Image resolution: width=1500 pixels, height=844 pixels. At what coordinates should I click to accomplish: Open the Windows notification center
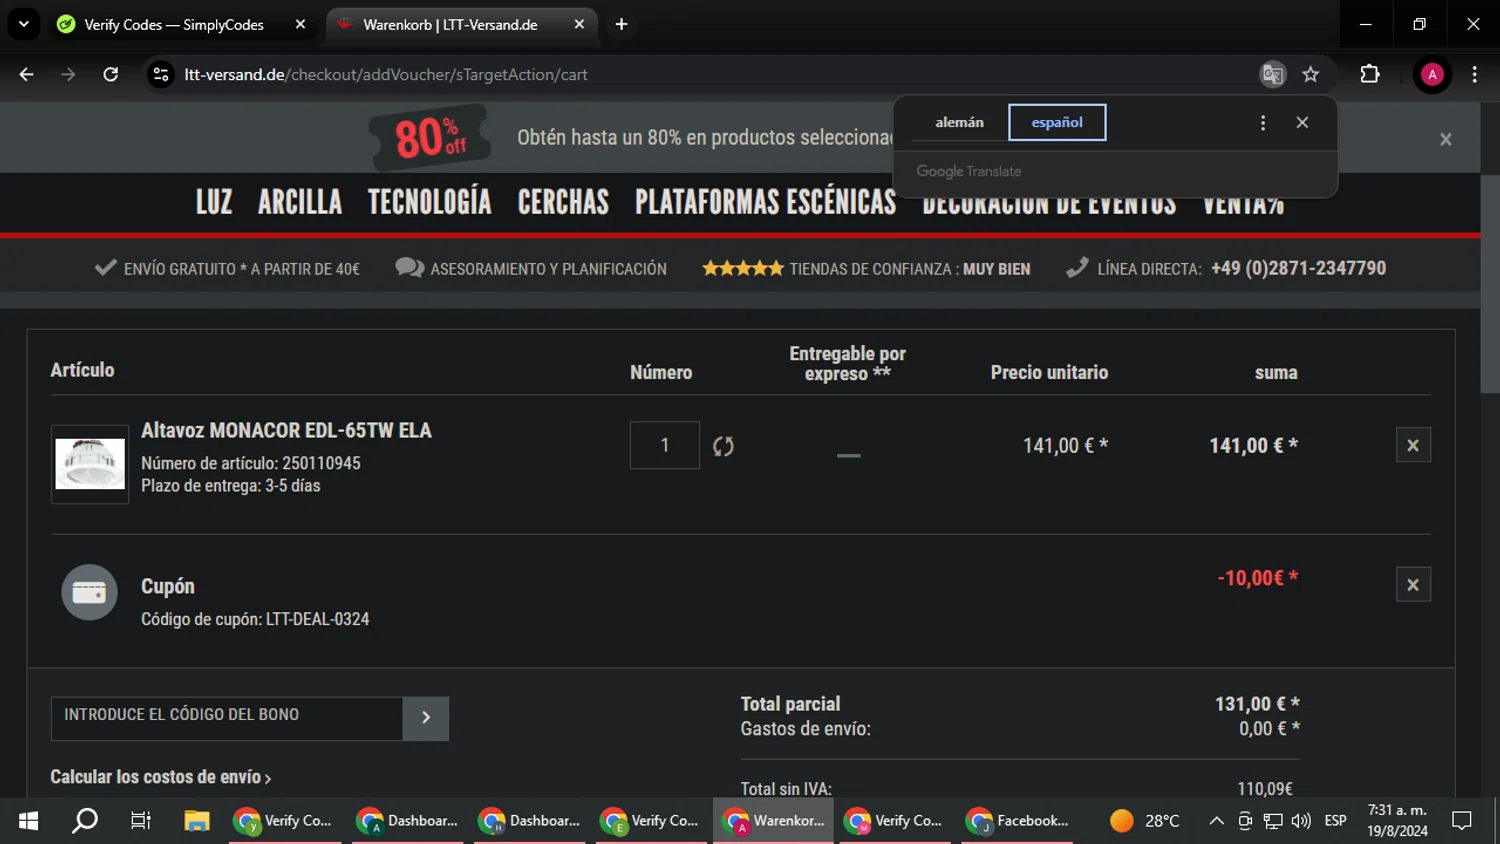pos(1462,821)
